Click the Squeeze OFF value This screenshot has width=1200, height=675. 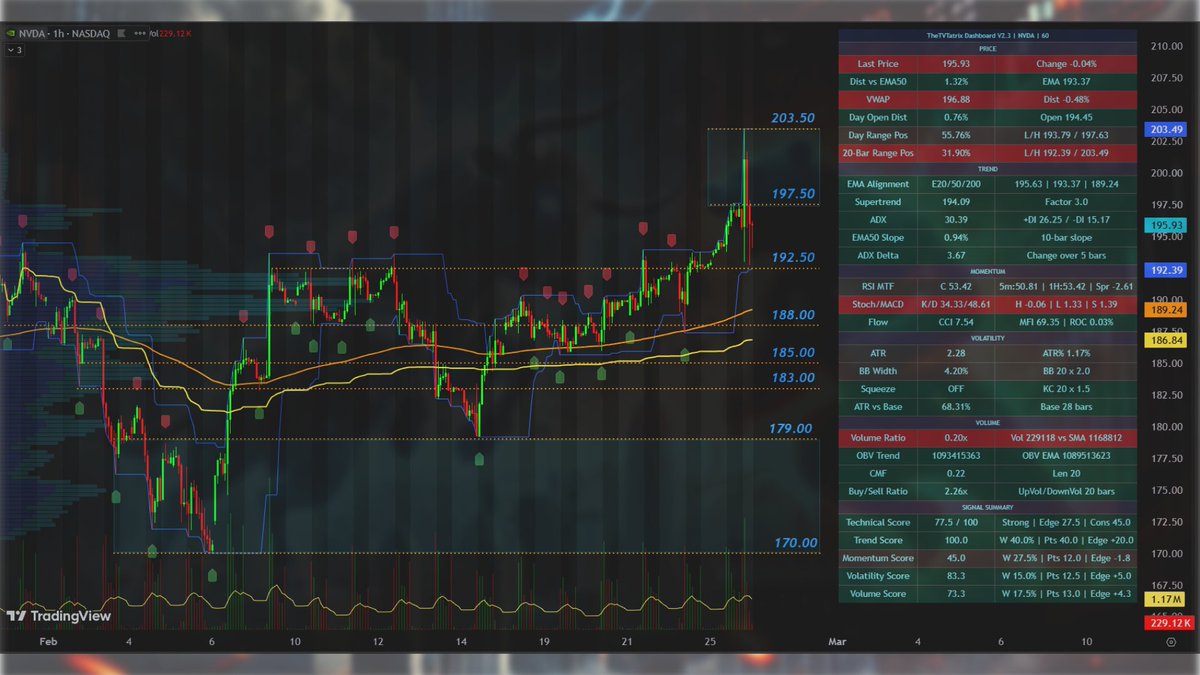coord(955,389)
